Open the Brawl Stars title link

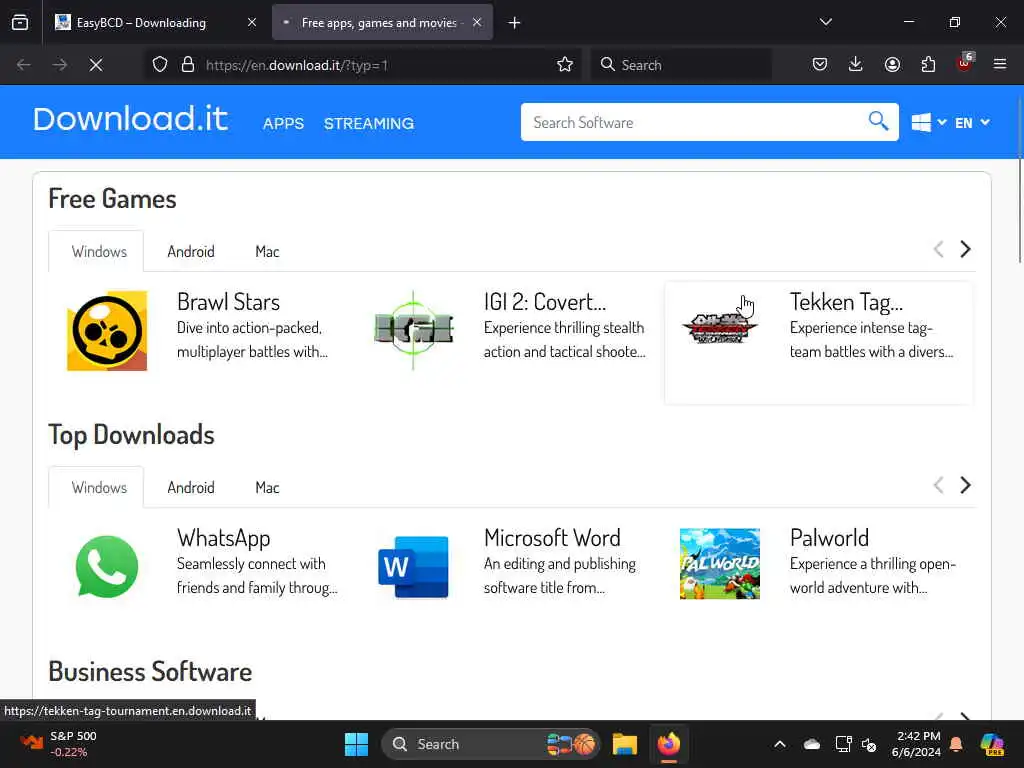[229, 302]
